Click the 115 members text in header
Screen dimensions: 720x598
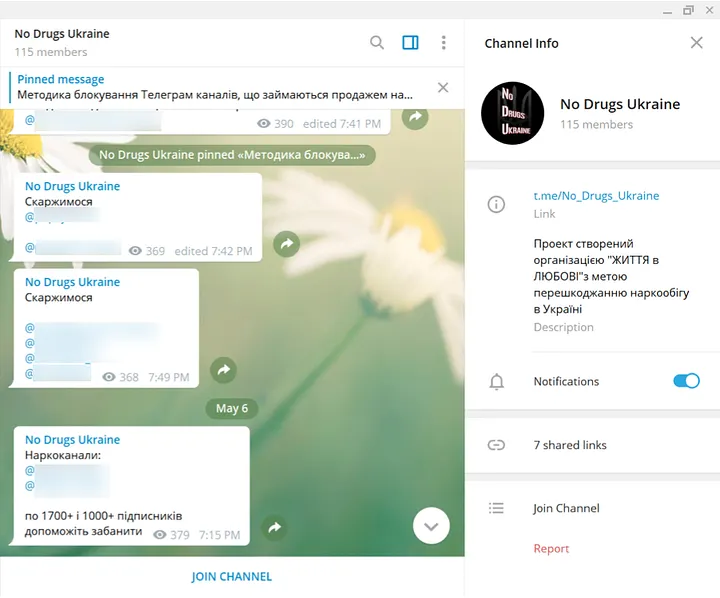pyautogui.click(x=51, y=52)
